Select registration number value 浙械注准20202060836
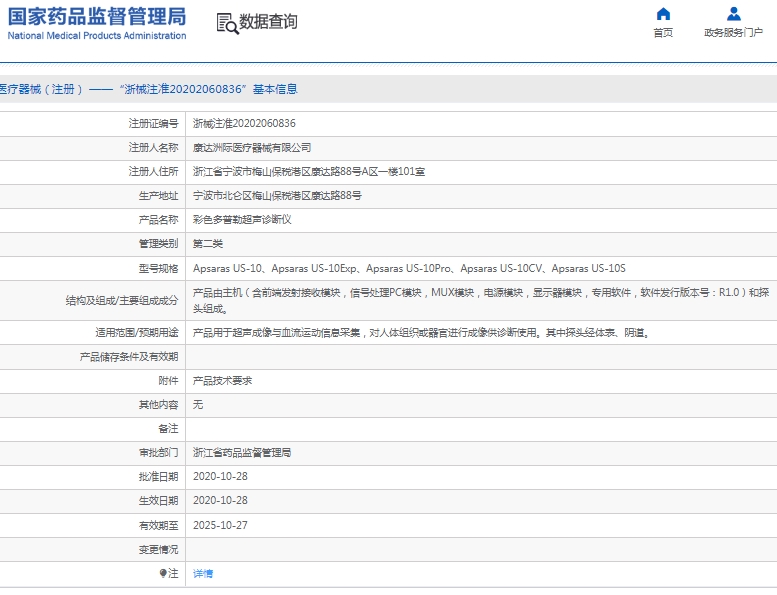 tap(244, 123)
